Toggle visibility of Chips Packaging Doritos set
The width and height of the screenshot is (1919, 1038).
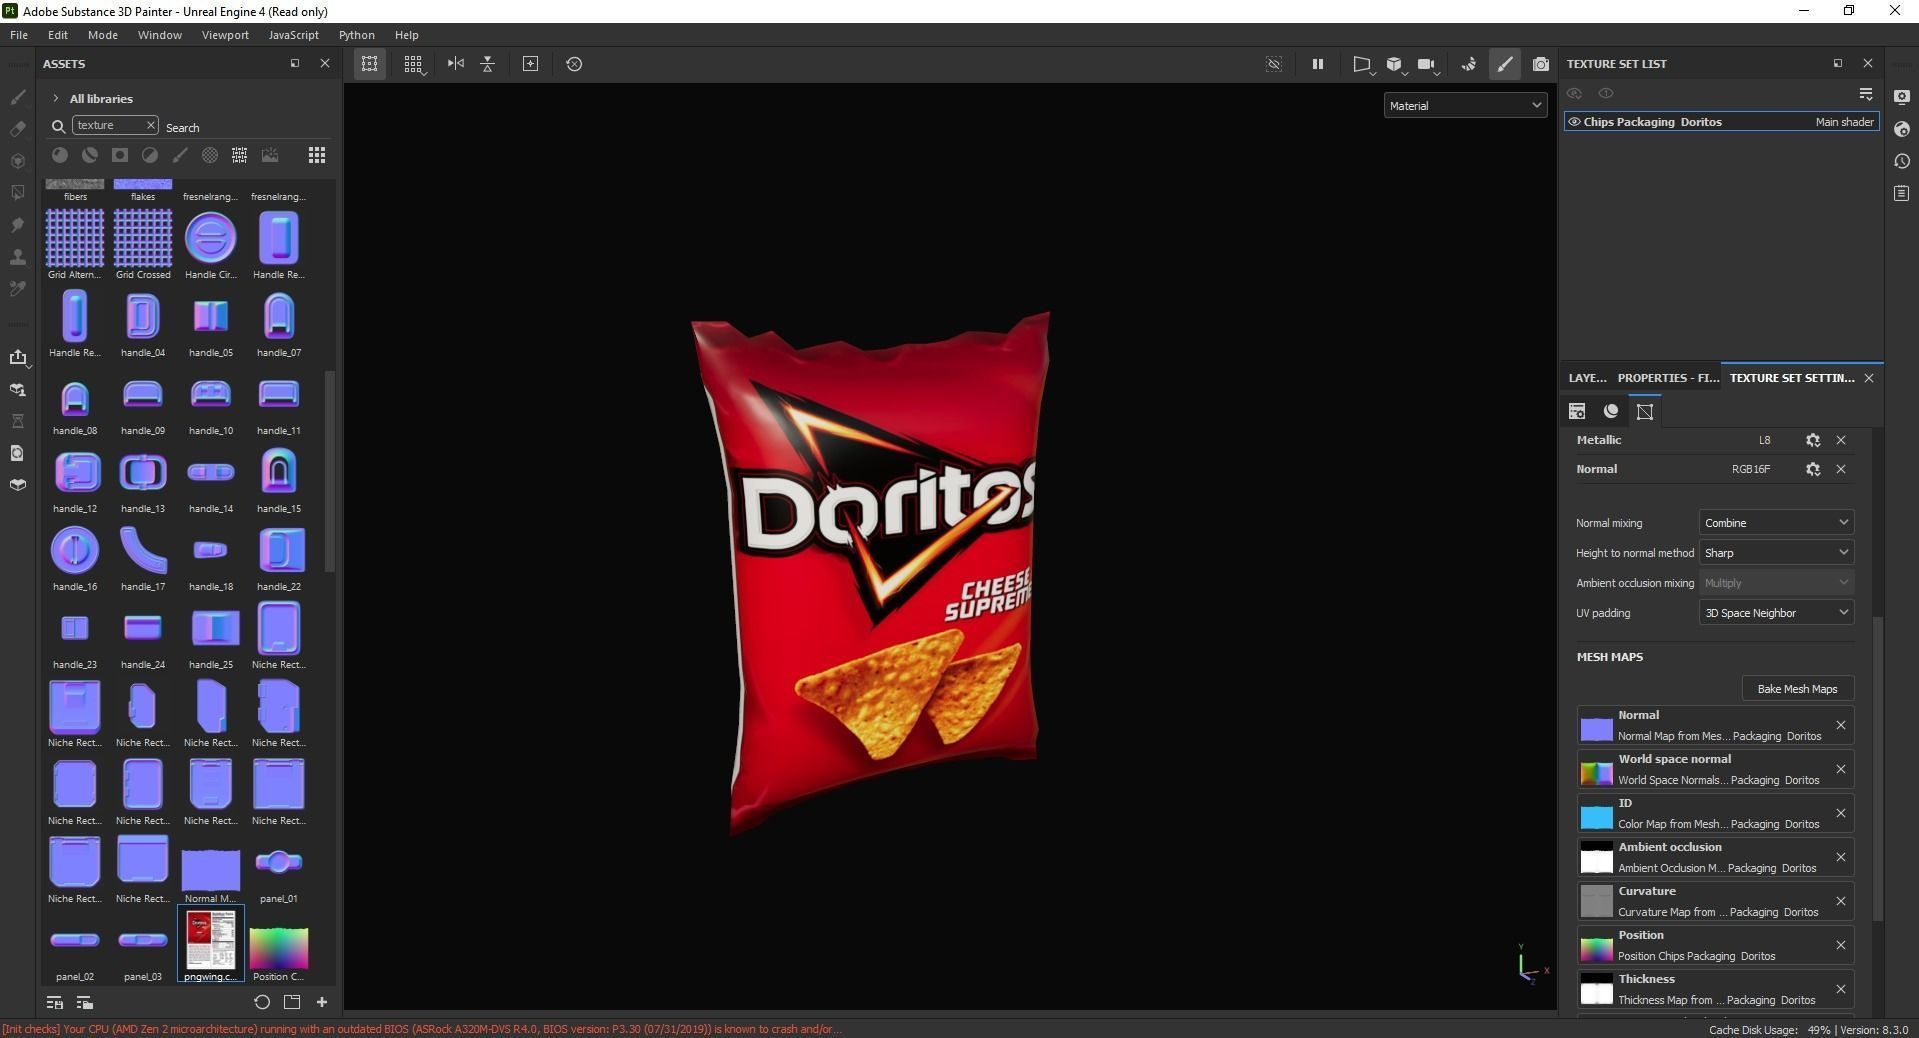tap(1574, 122)
